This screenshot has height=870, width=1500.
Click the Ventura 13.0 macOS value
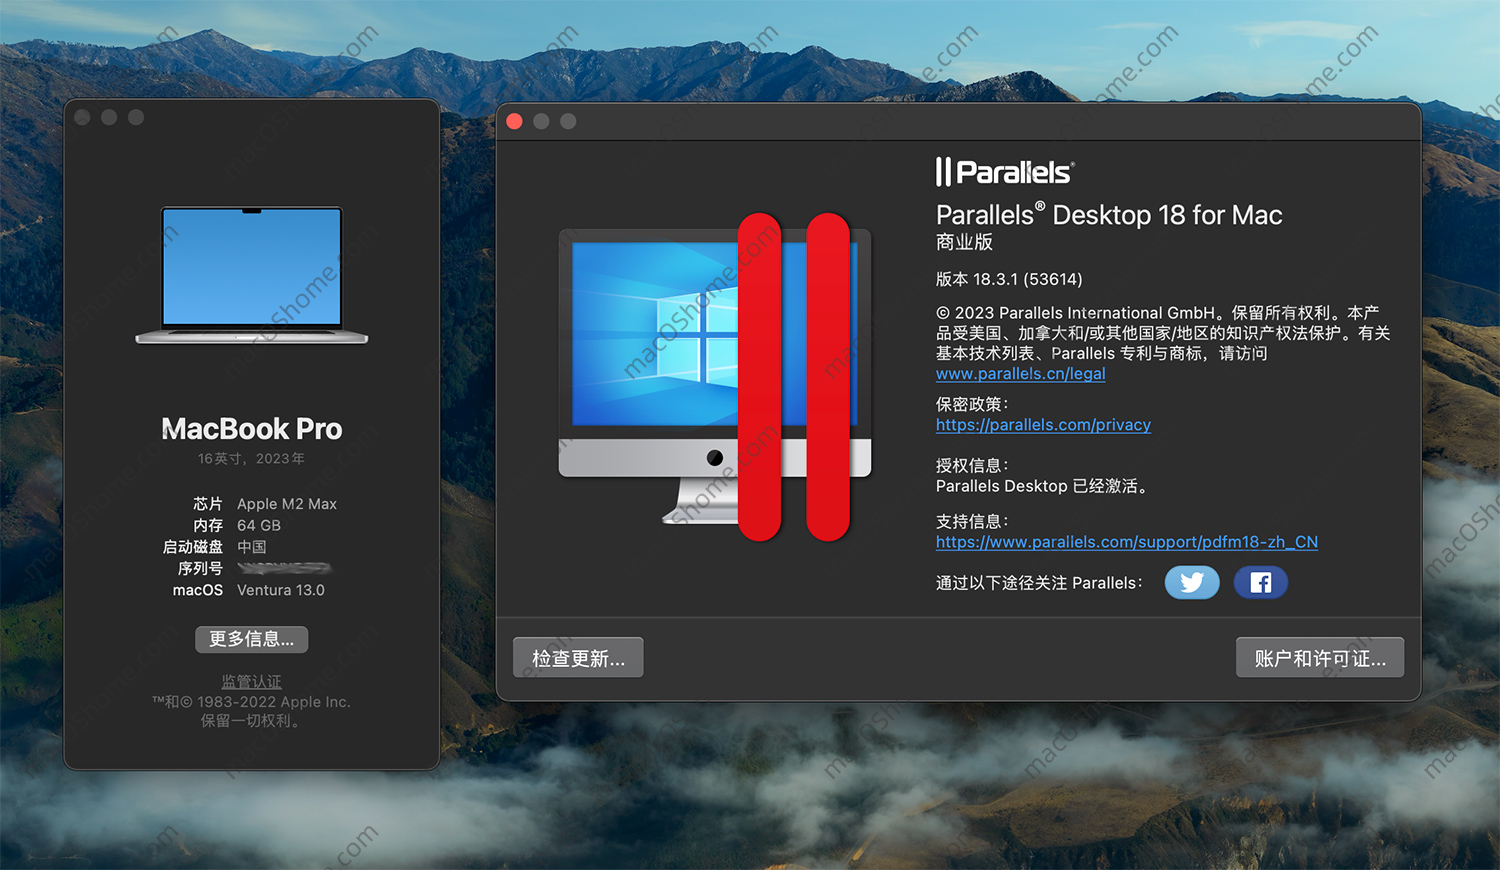click(281, 590)
